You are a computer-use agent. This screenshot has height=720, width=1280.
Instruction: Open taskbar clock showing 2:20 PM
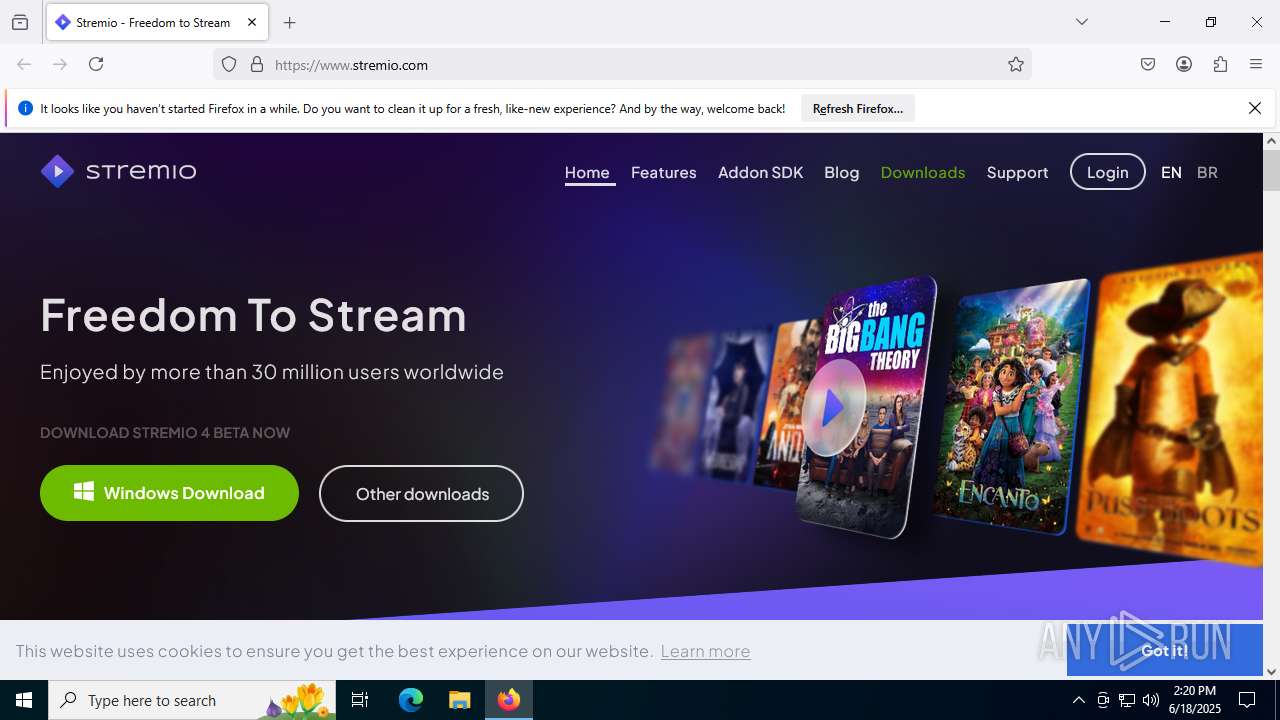[x=1196, y=700]
